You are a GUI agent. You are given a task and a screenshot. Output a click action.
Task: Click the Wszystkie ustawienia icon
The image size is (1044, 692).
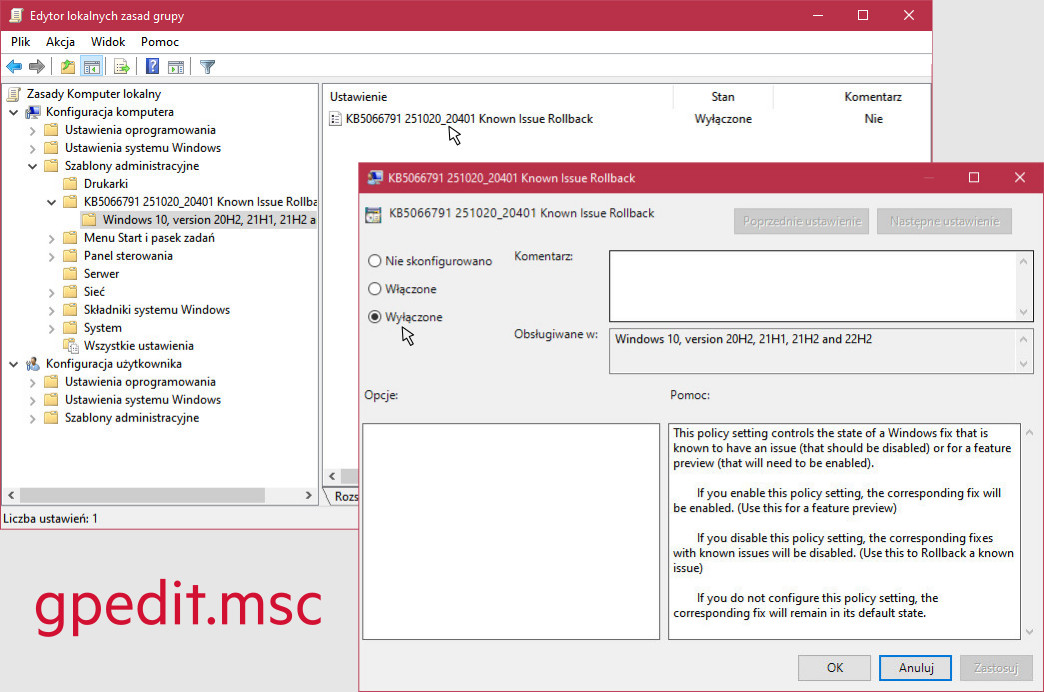click(71, 346)
